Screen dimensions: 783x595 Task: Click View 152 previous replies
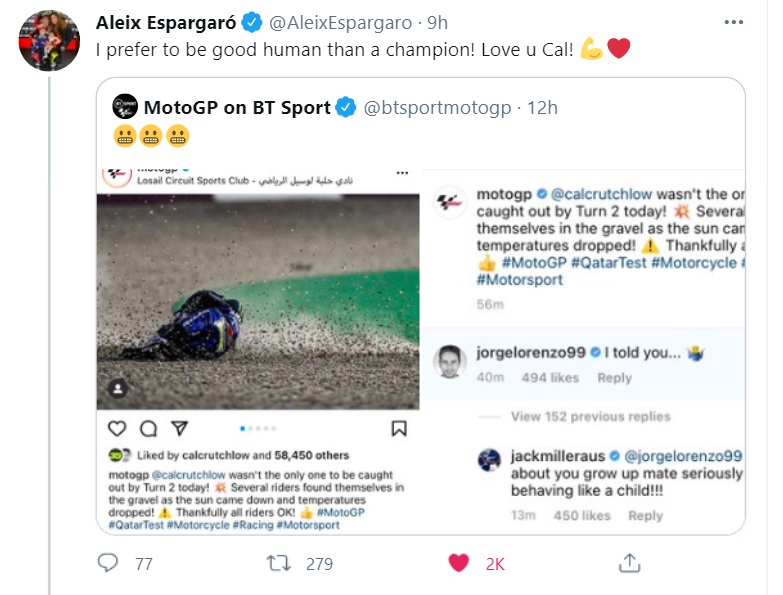click(x=590, y=416)
